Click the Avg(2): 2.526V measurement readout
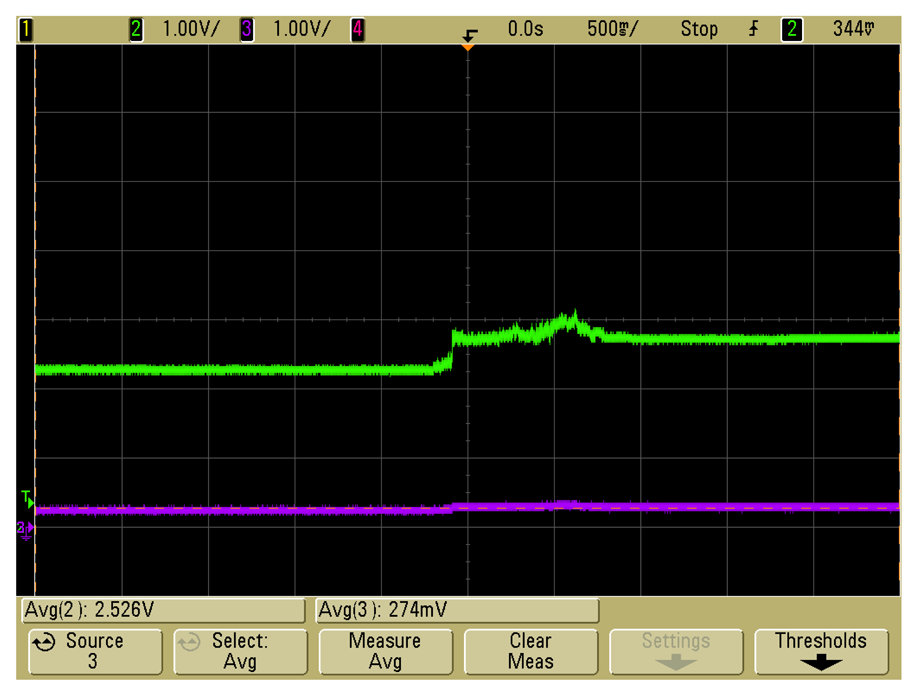 coord(162,610)
